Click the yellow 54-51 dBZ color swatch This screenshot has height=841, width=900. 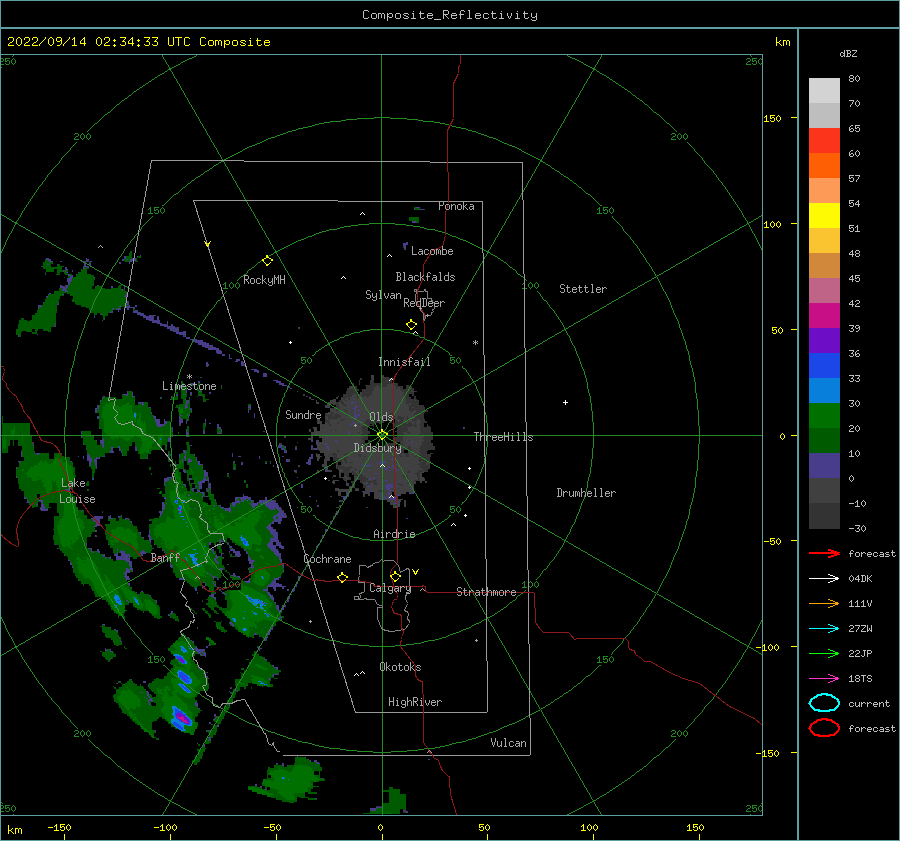click(824, 216)
